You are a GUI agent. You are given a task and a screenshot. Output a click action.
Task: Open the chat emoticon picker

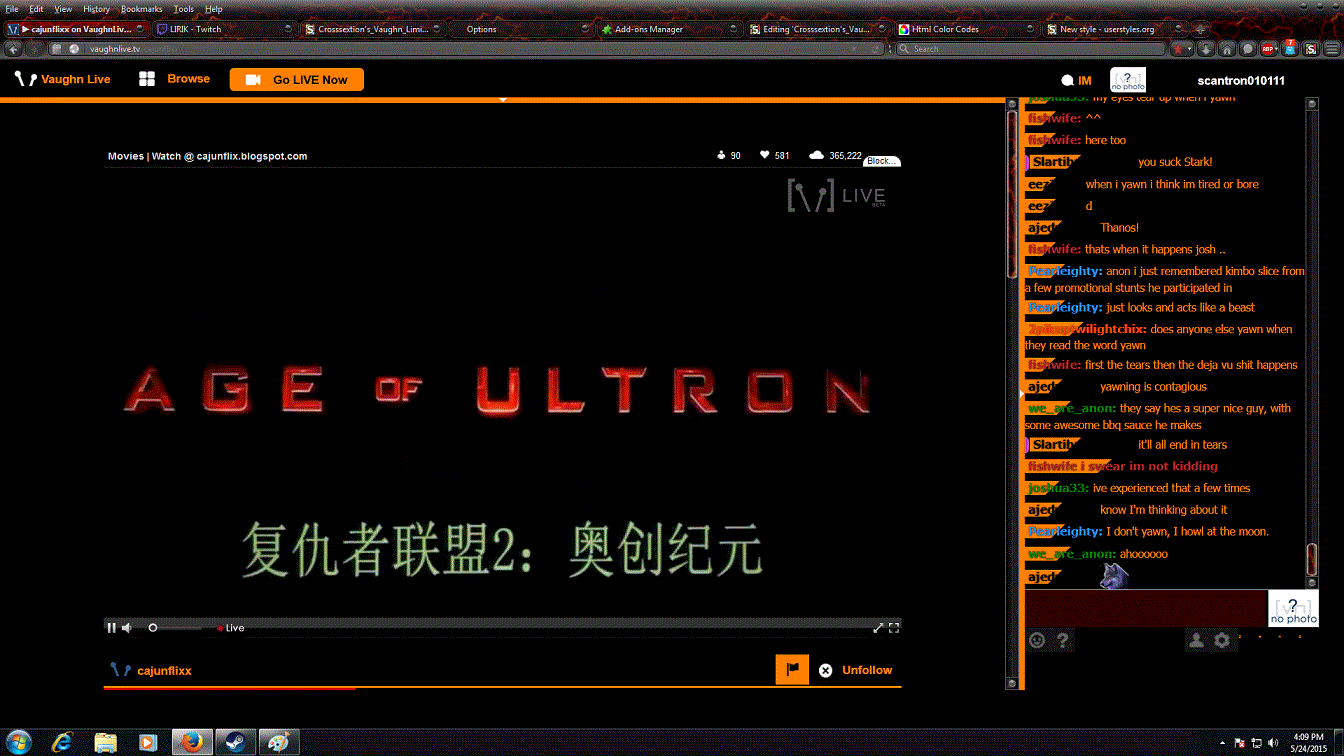[1037, 640]
